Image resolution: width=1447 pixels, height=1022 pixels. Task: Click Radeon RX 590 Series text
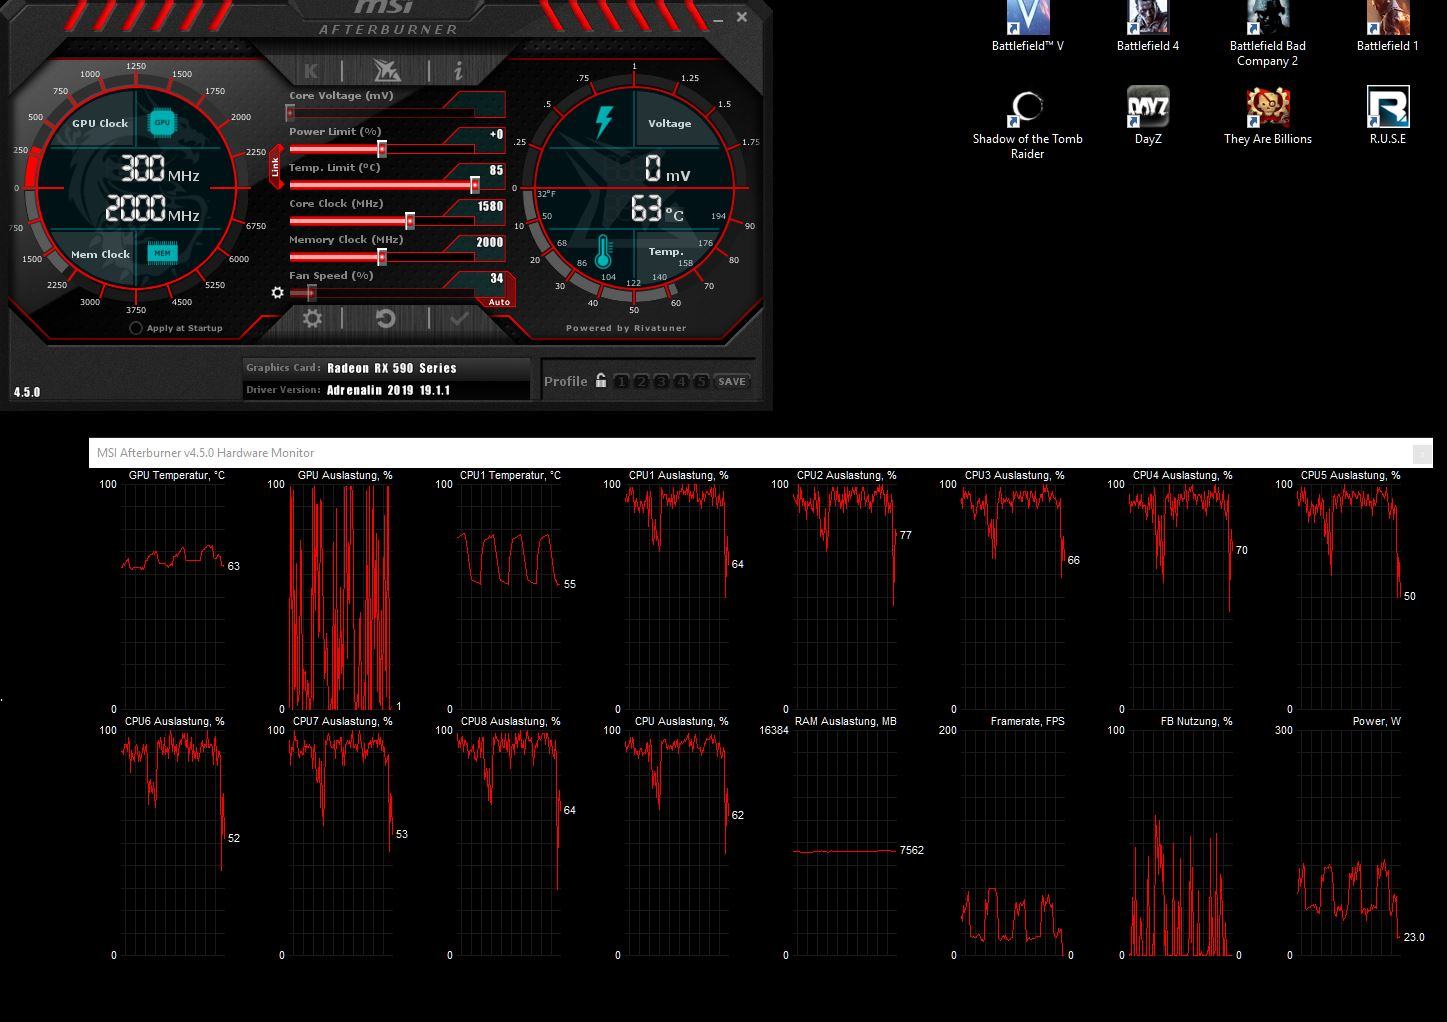pos(391,368)
